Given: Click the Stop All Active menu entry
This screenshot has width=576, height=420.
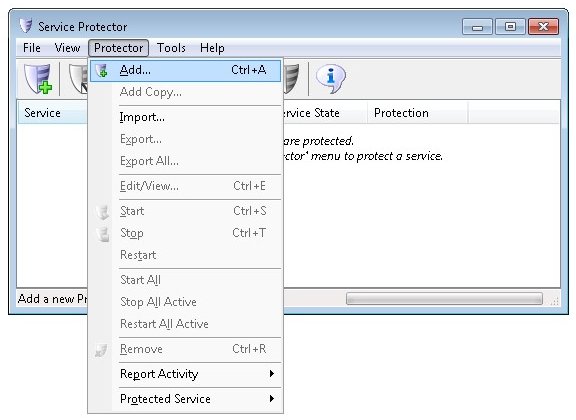Looking at the screenshot, I should point(186,302).
